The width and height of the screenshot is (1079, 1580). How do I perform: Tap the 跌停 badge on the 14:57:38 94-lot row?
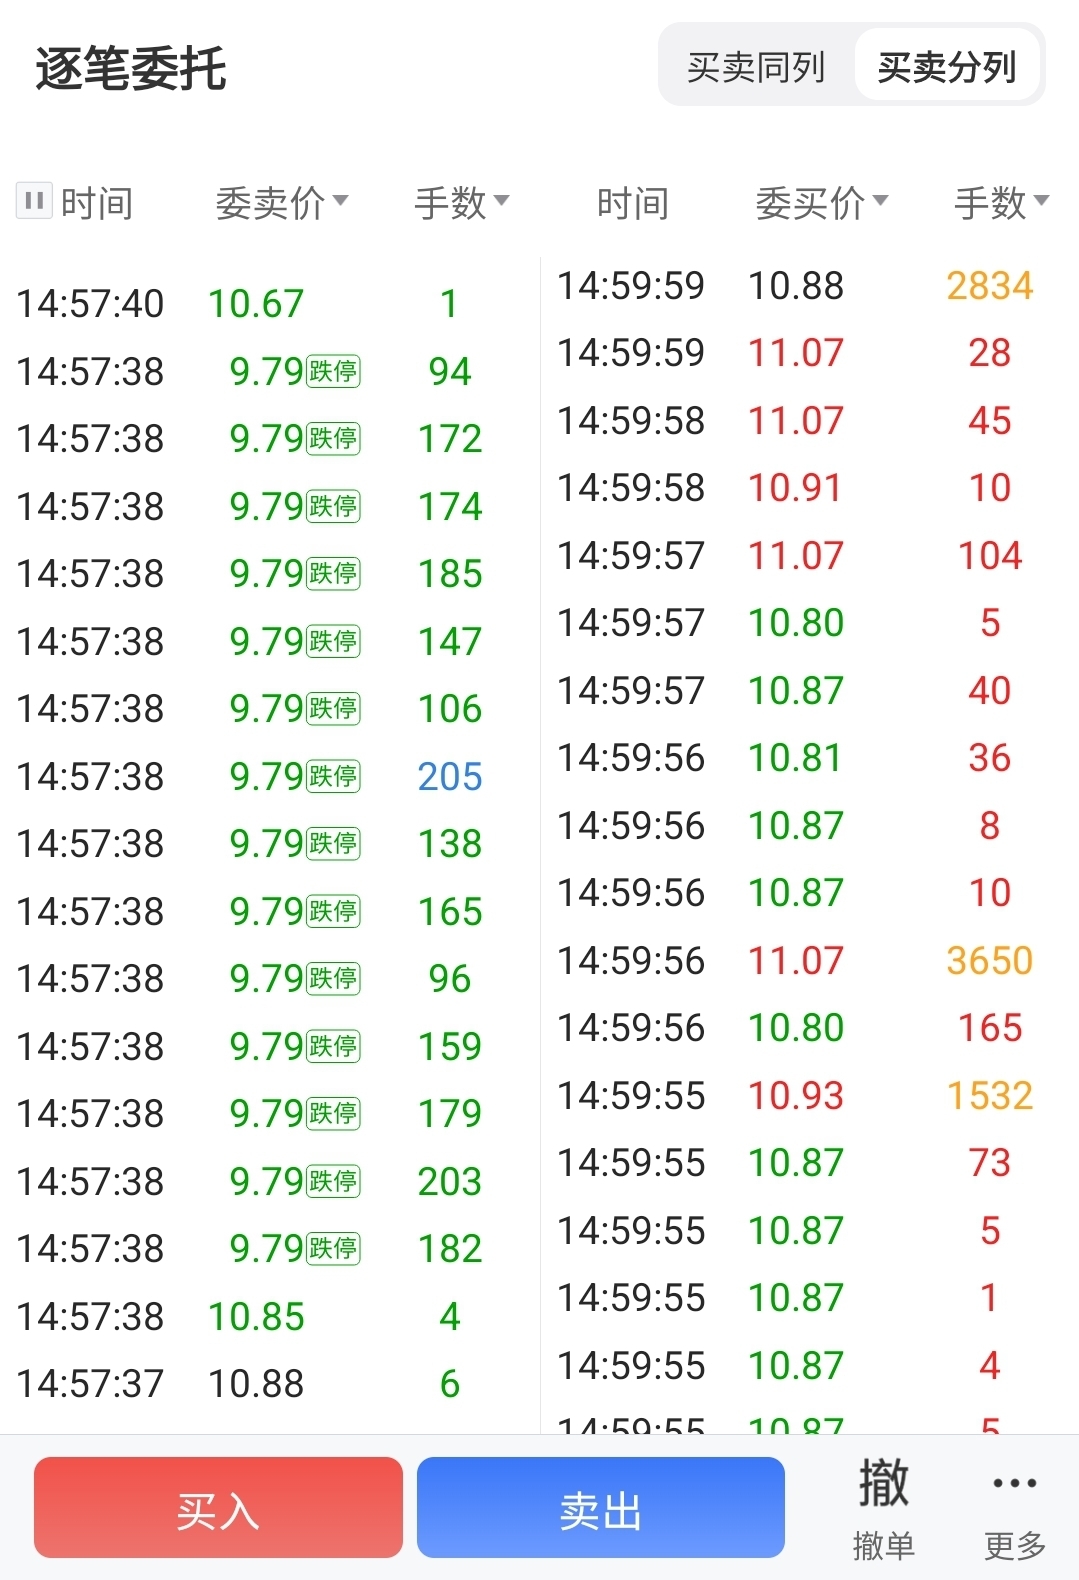click(x=333, y=371)
